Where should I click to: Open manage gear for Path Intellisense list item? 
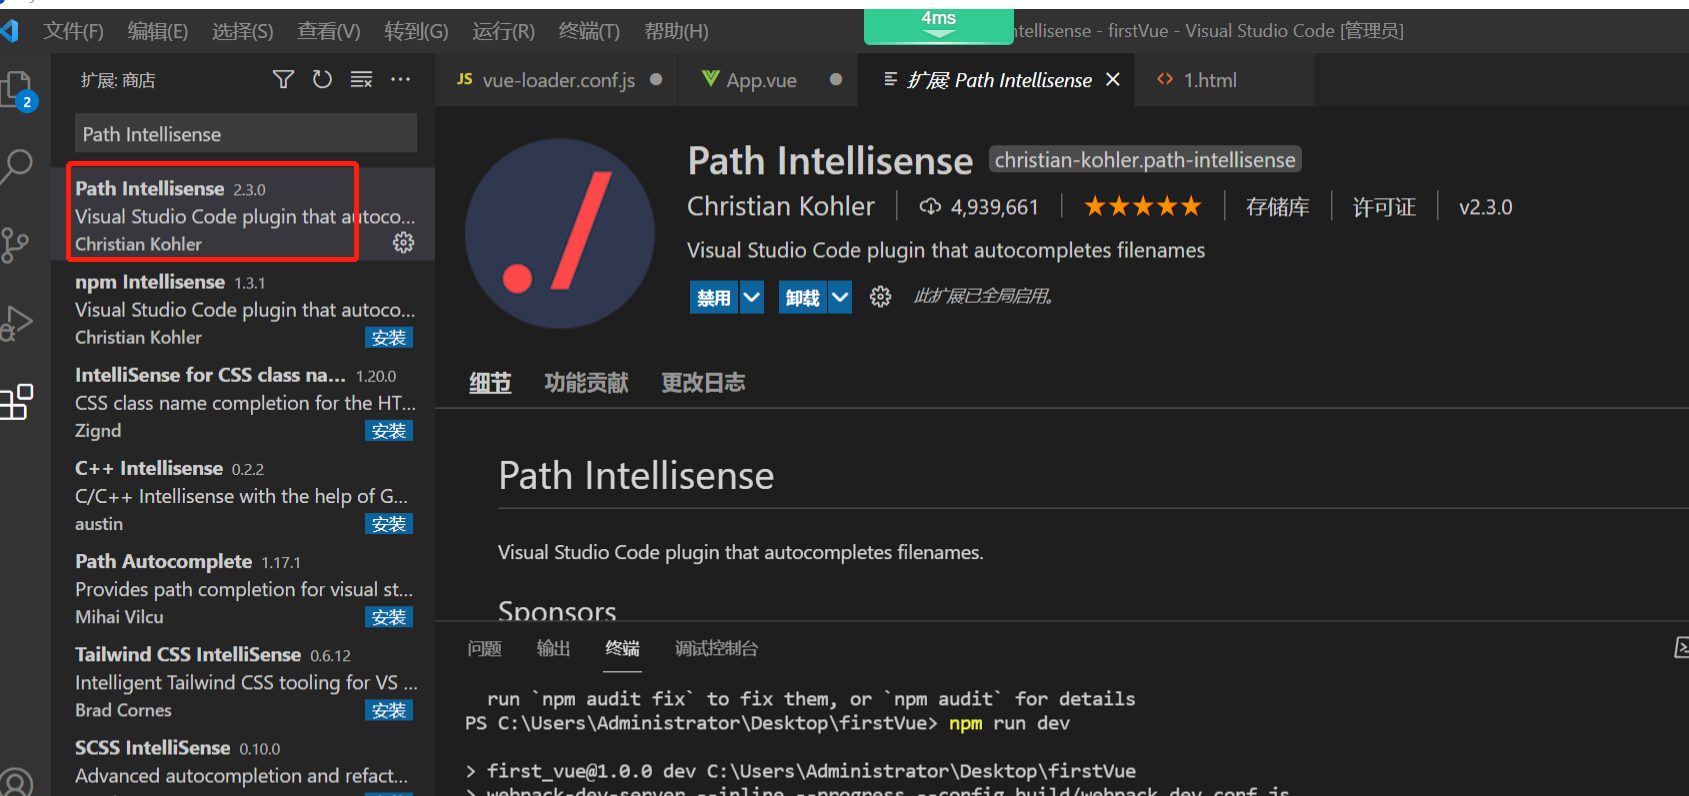pos(404,242)
